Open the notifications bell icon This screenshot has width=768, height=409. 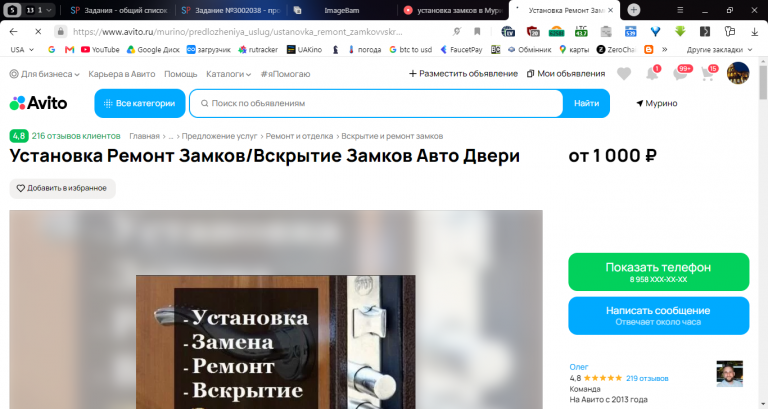tap(652, 73)
